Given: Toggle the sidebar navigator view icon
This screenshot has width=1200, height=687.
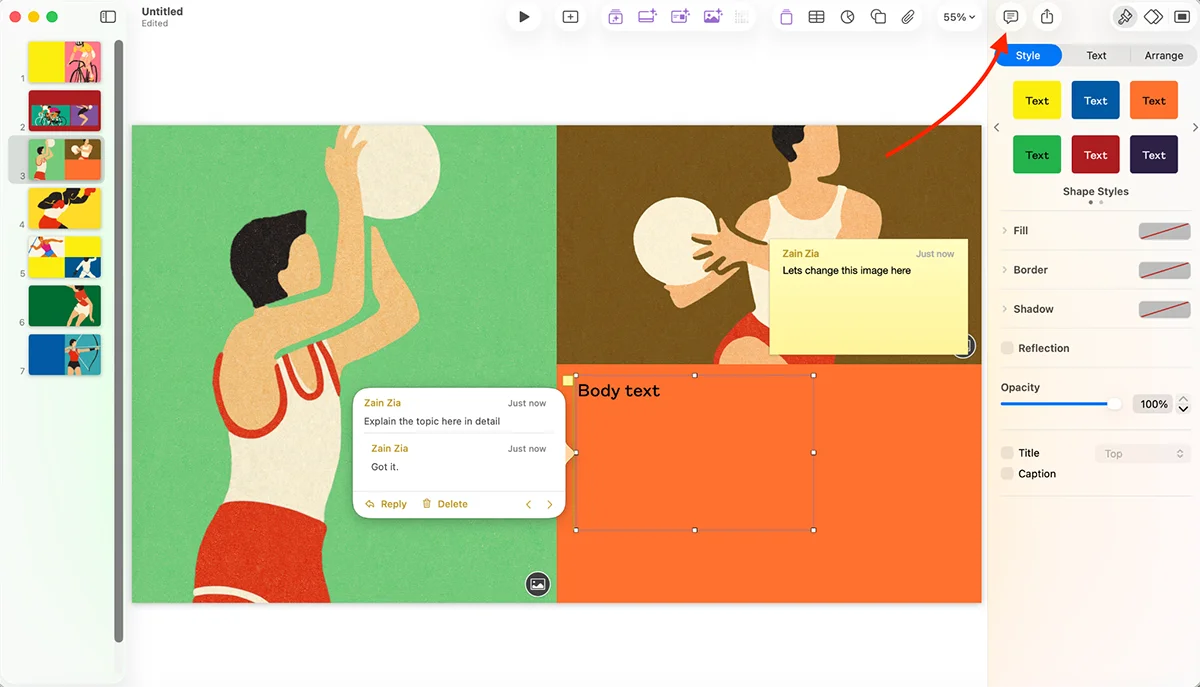Looking at the screenshot, I should coord(108,17).
